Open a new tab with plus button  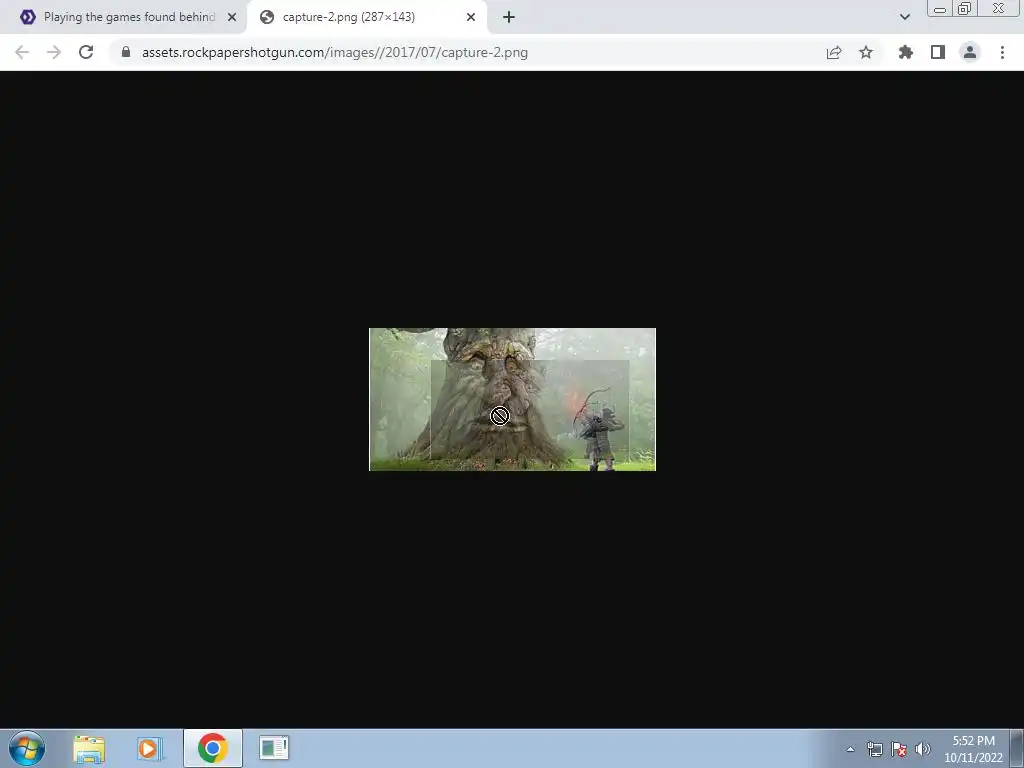pyautogui.click(x=509, y=17)
